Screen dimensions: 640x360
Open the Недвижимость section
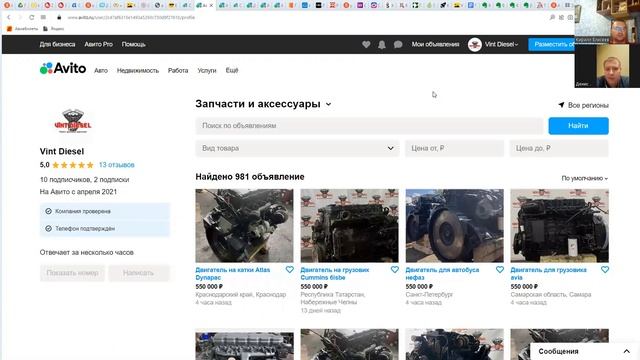pos(138,70)
